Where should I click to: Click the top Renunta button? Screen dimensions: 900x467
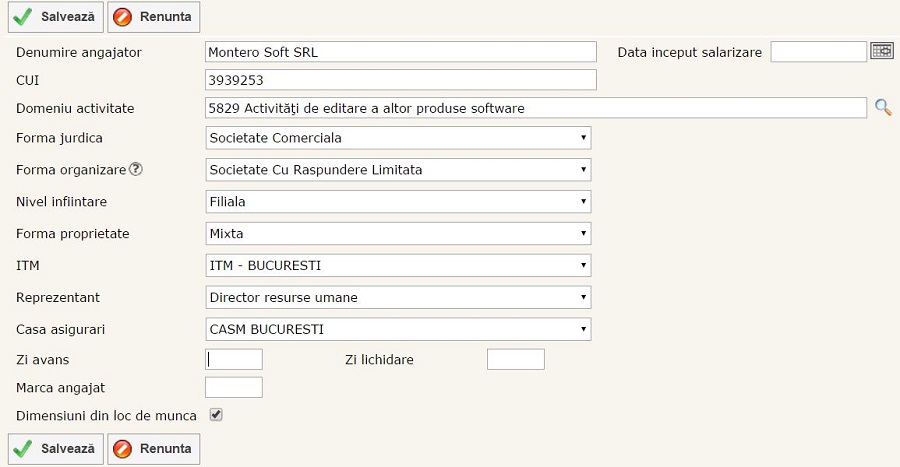click(154, 17)
